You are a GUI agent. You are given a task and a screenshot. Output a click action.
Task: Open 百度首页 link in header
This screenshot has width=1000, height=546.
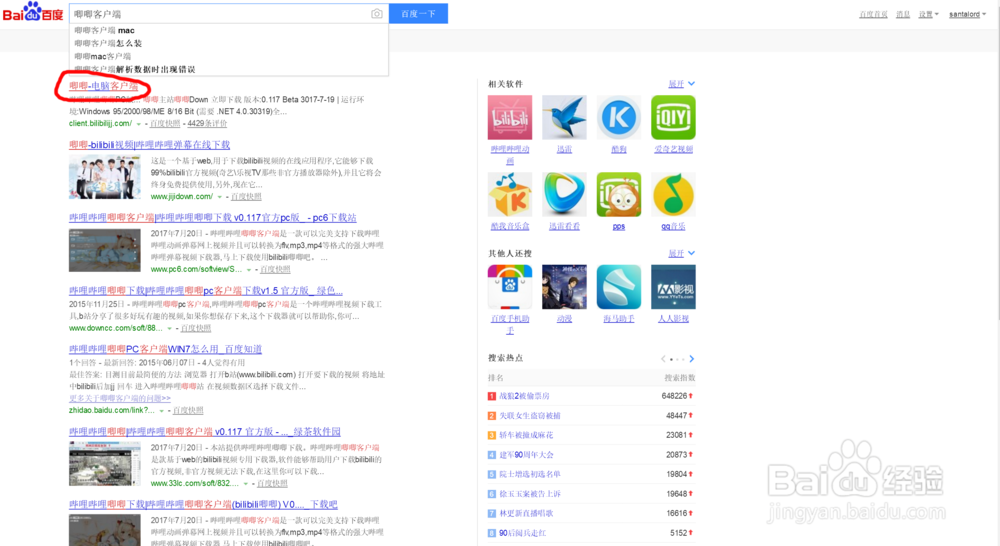(873, 14)
